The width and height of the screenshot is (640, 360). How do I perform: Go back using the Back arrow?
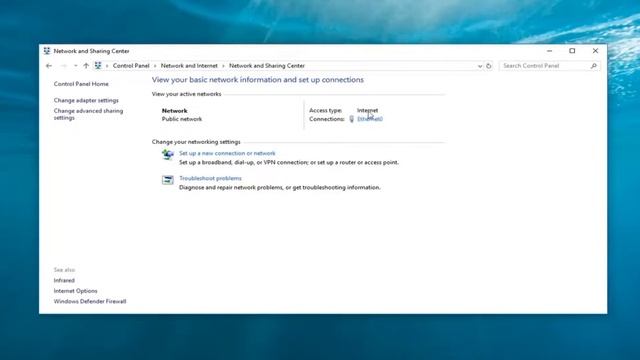[x=49, y=66]
